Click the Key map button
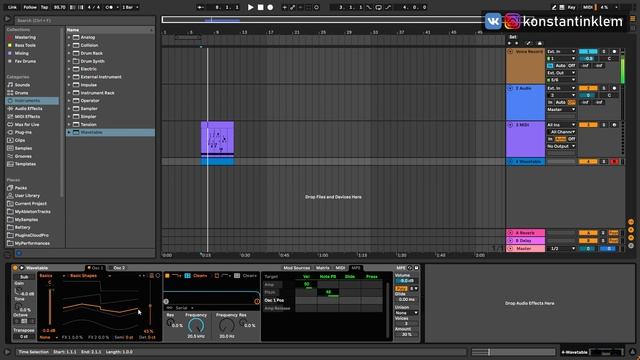Screen dimensions: 640x360 (x=571, y=7)
